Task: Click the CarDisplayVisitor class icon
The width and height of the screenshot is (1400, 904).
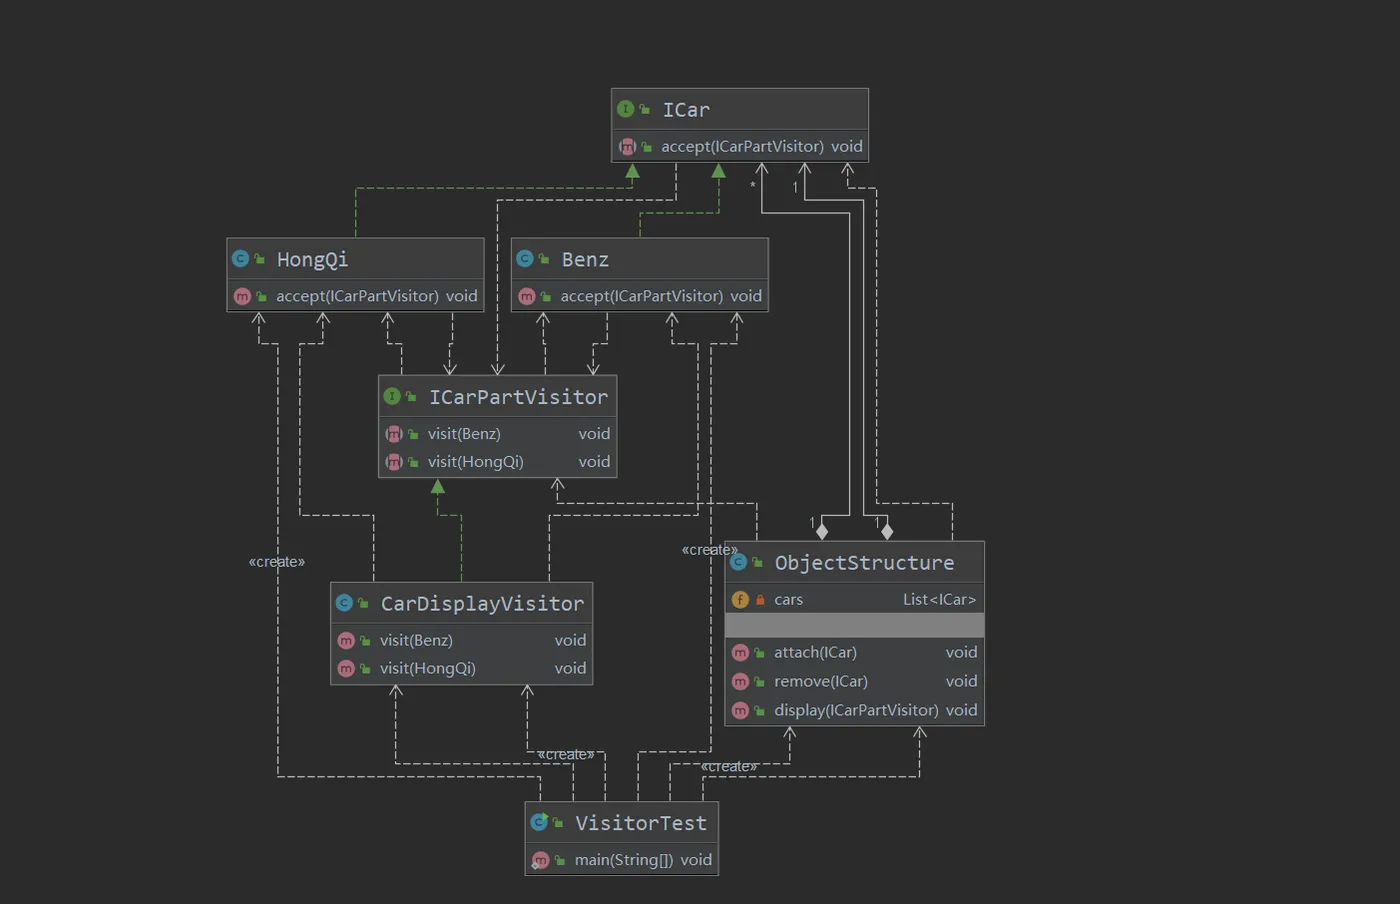Action: click(344, 603)
